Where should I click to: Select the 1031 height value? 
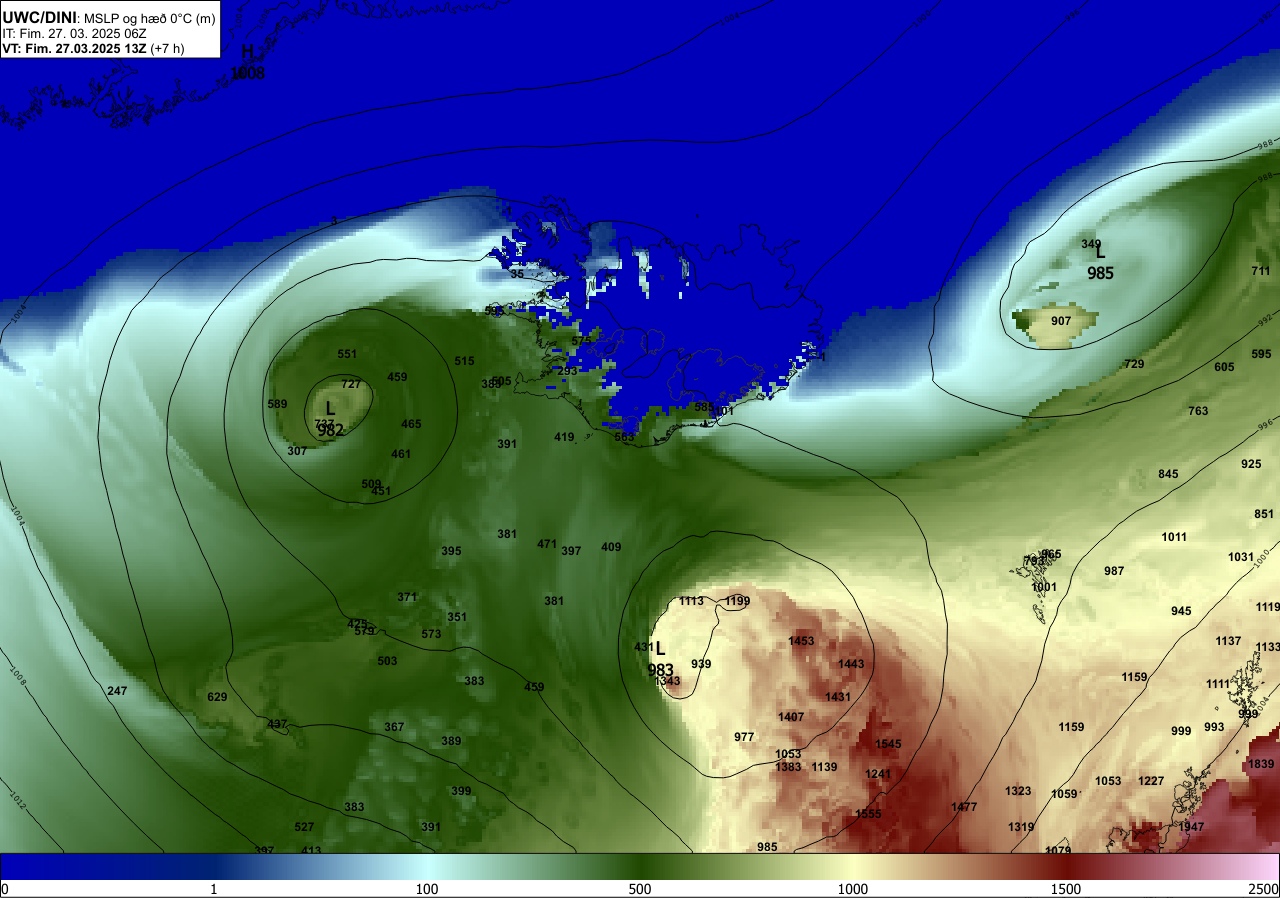1241,557
